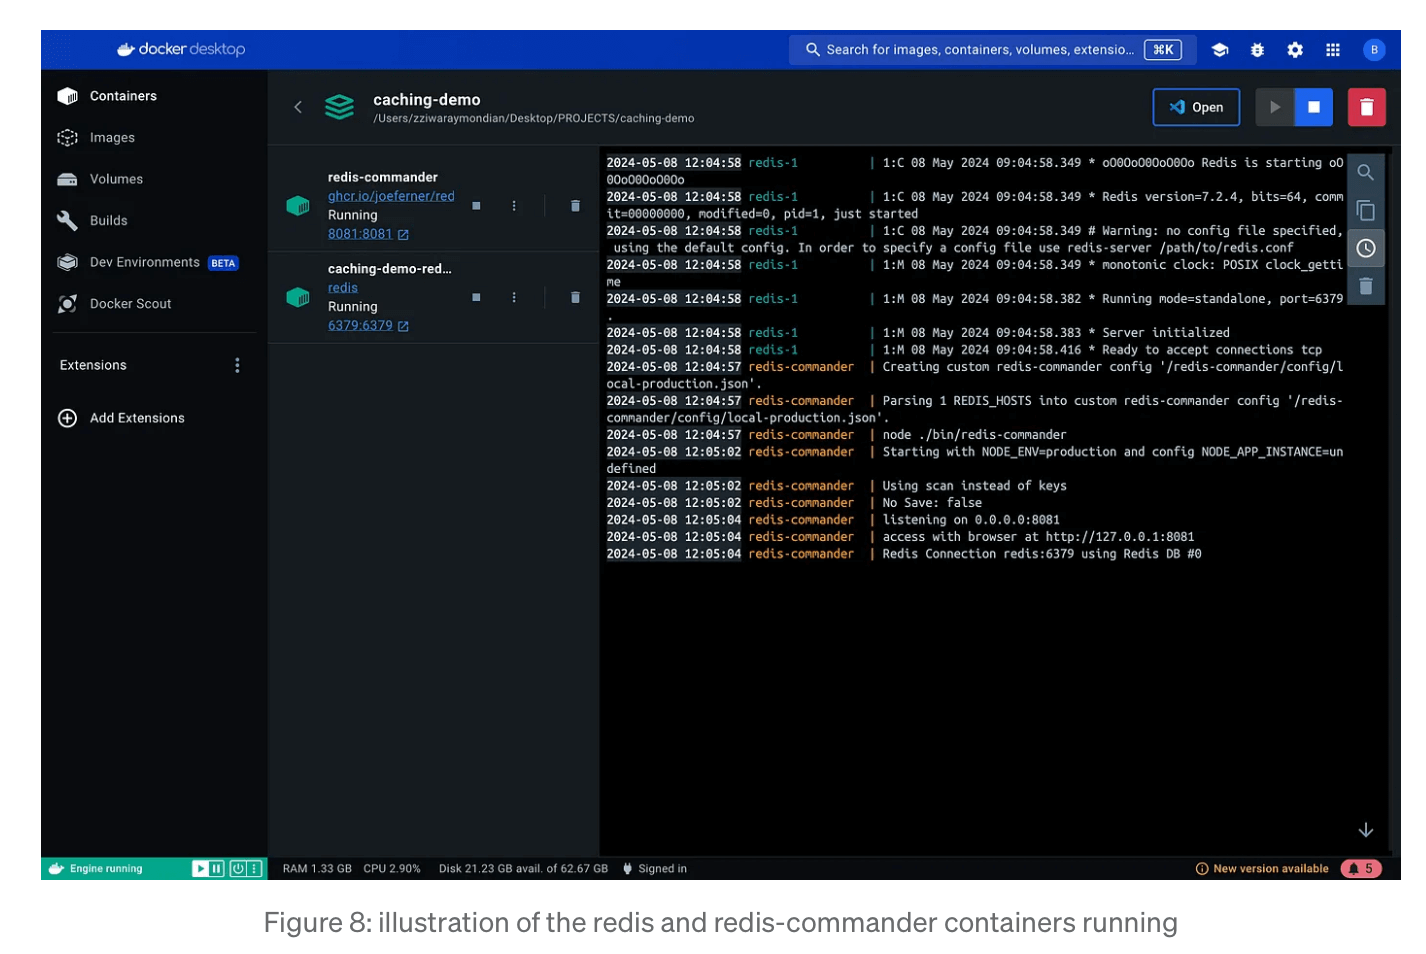Viewport: 1426px width, 954px height.
Task: Go back using the left chevron
Action: (x=298, y=107)
